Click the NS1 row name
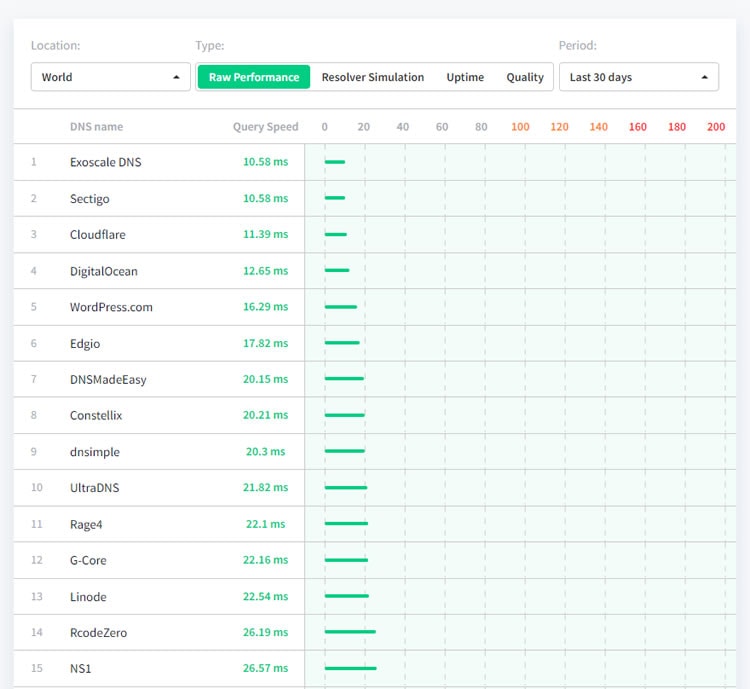Screen dimensions: 750x689 tap(80, 668)
